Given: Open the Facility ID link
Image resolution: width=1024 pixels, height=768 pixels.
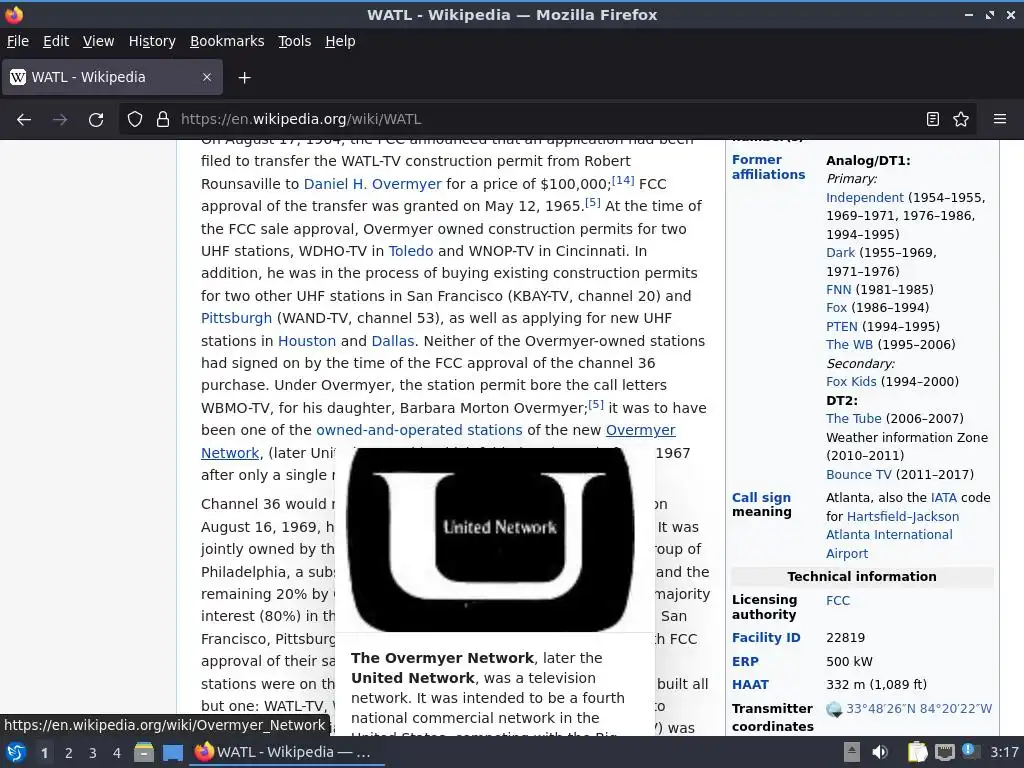Looking at the screenshot, I should [766, 638].
